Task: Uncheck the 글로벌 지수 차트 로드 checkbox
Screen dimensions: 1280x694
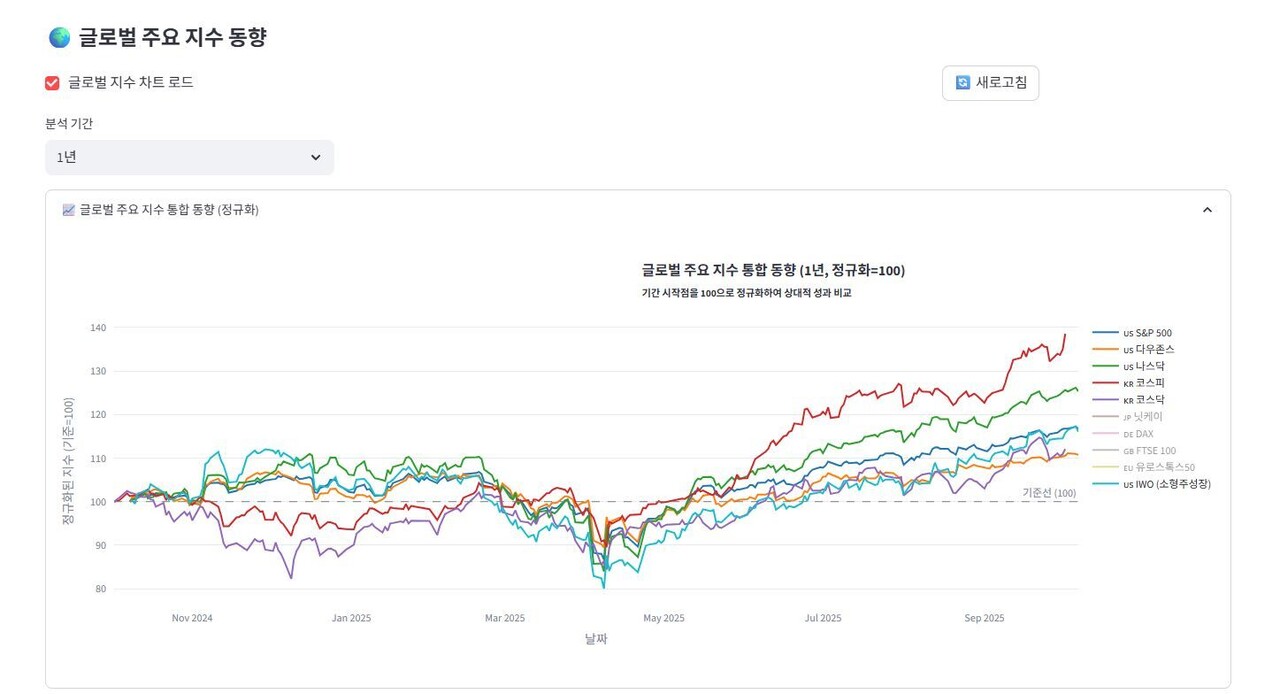Action: point(51,83)
